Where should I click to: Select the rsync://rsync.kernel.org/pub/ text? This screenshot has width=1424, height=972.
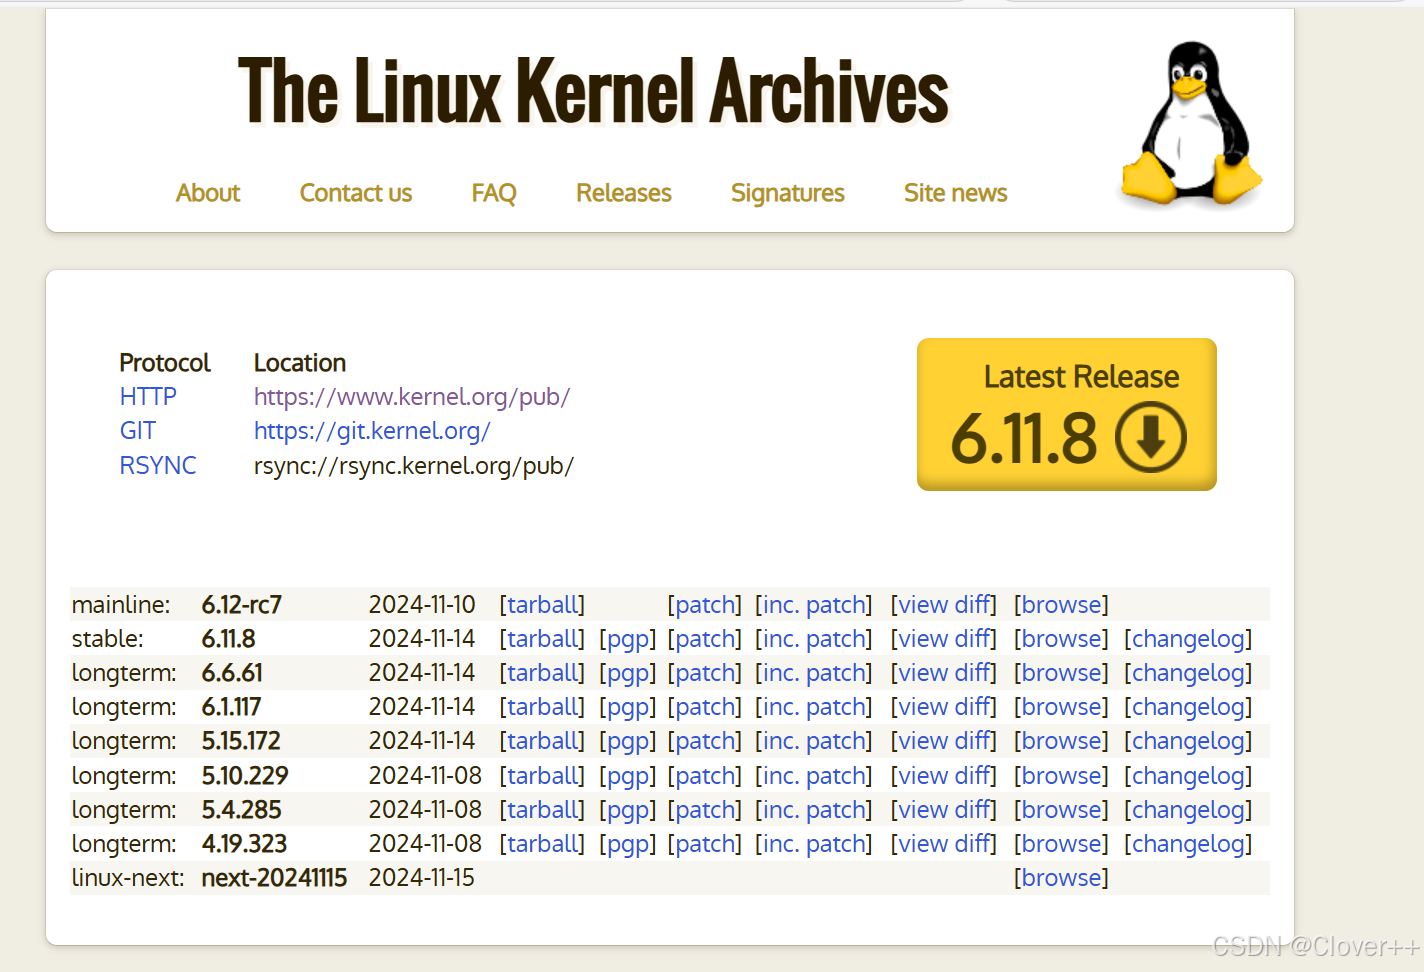point(414,466)
